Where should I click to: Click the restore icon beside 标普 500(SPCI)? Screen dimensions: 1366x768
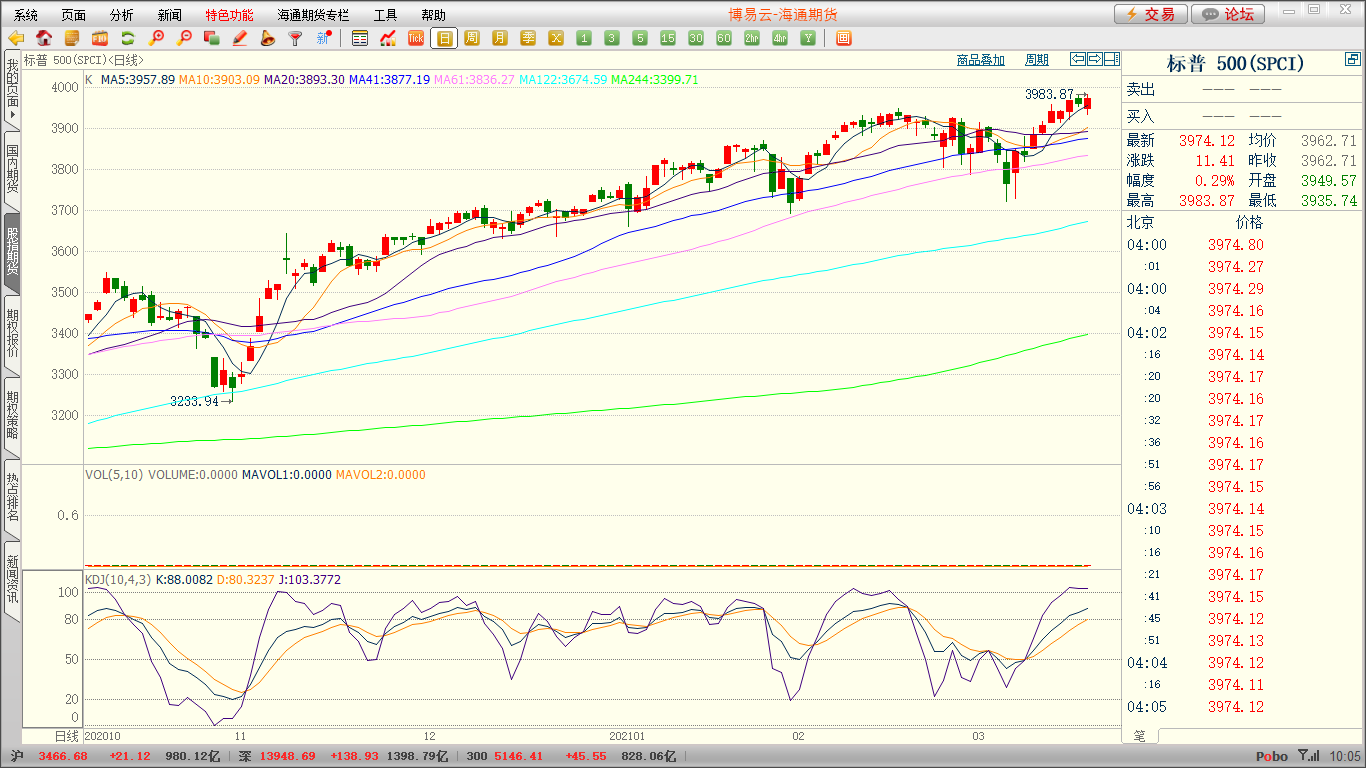1353,61
